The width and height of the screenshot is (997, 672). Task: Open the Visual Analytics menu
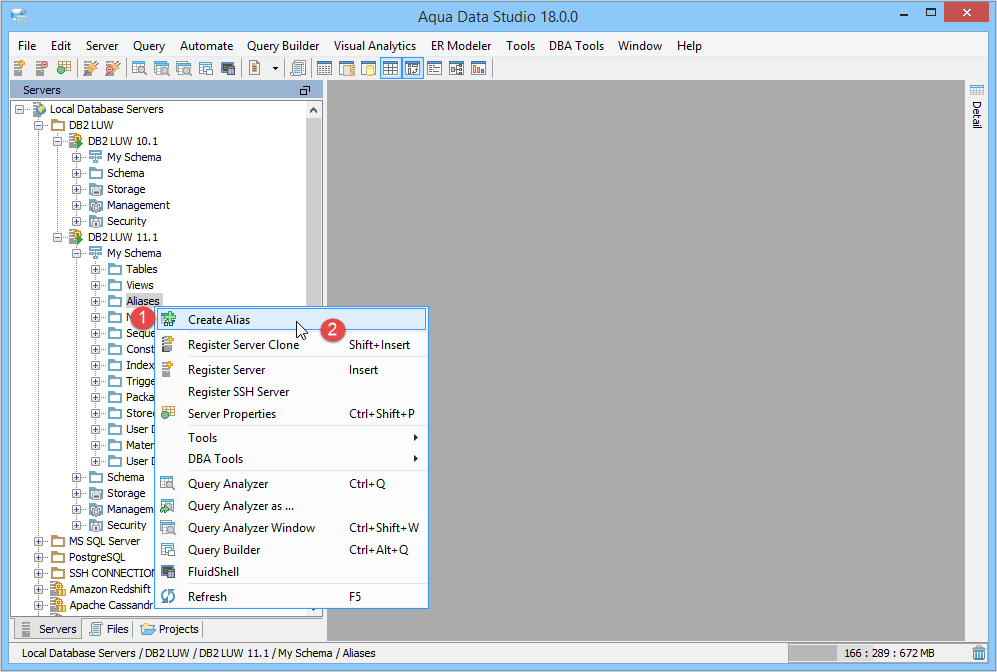375,46
